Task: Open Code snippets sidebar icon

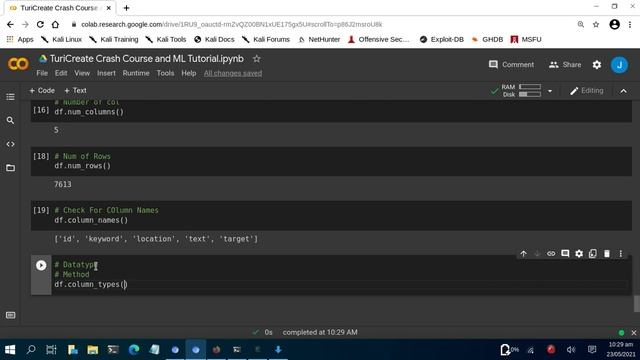Action: [10, 144]
